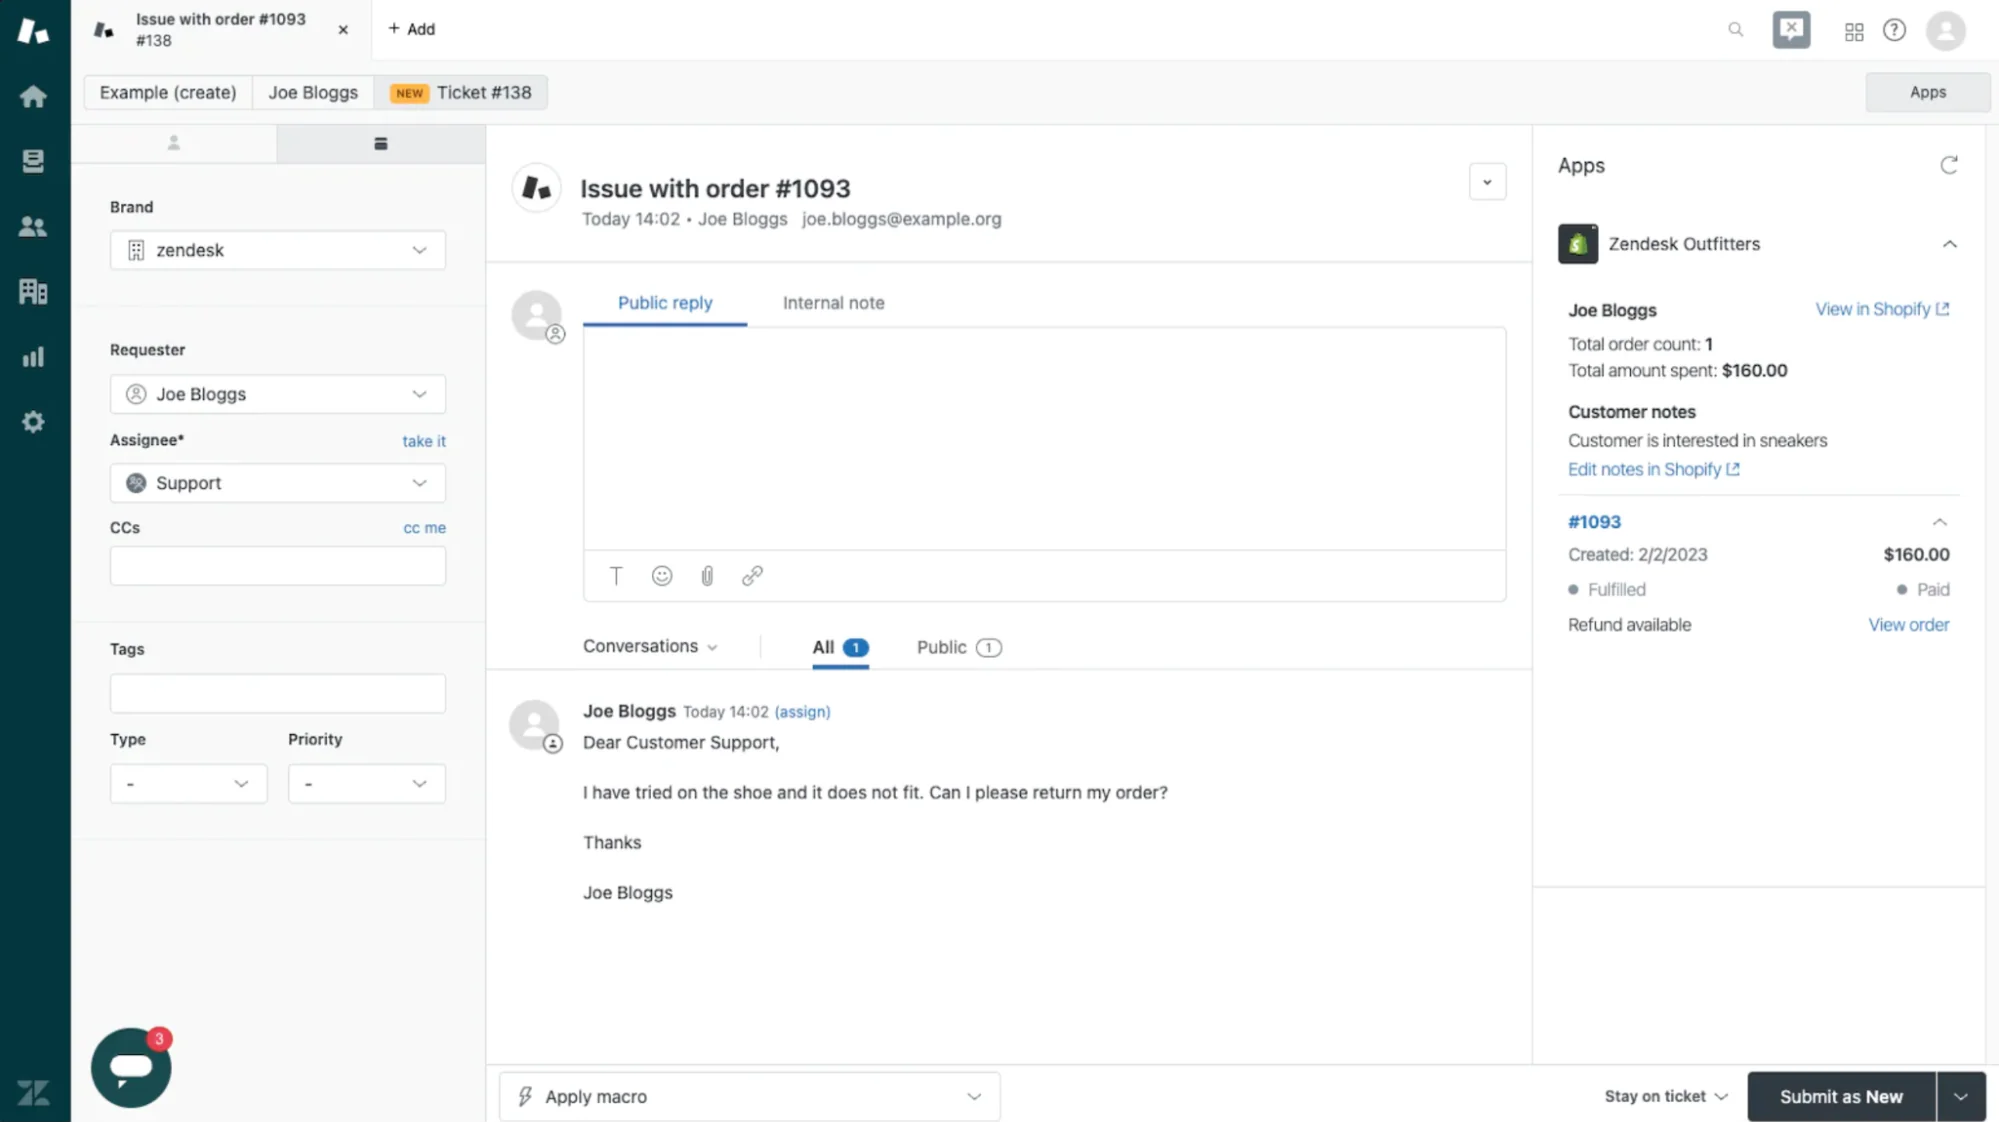
Task: Click inside the Tags input field
Action: [x=277, y=693]
